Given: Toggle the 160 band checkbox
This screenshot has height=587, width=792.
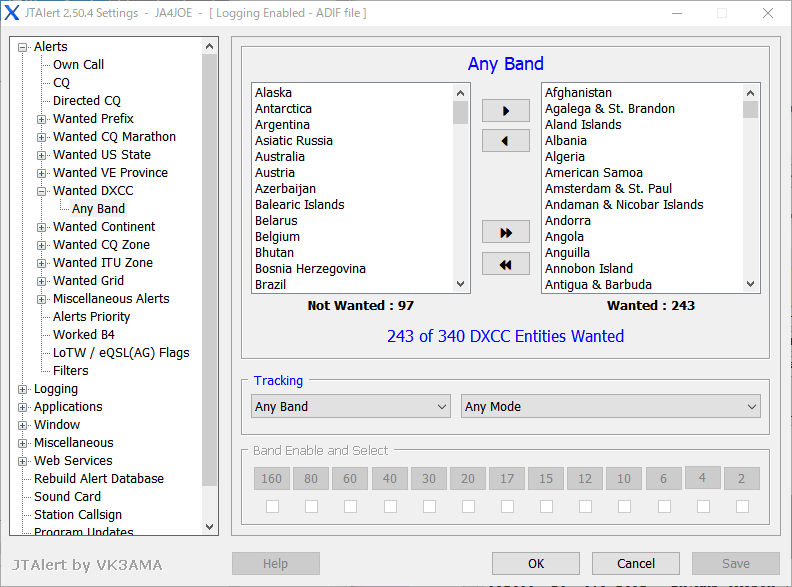Looking at the screenshot, I should [x=272, y=506].
